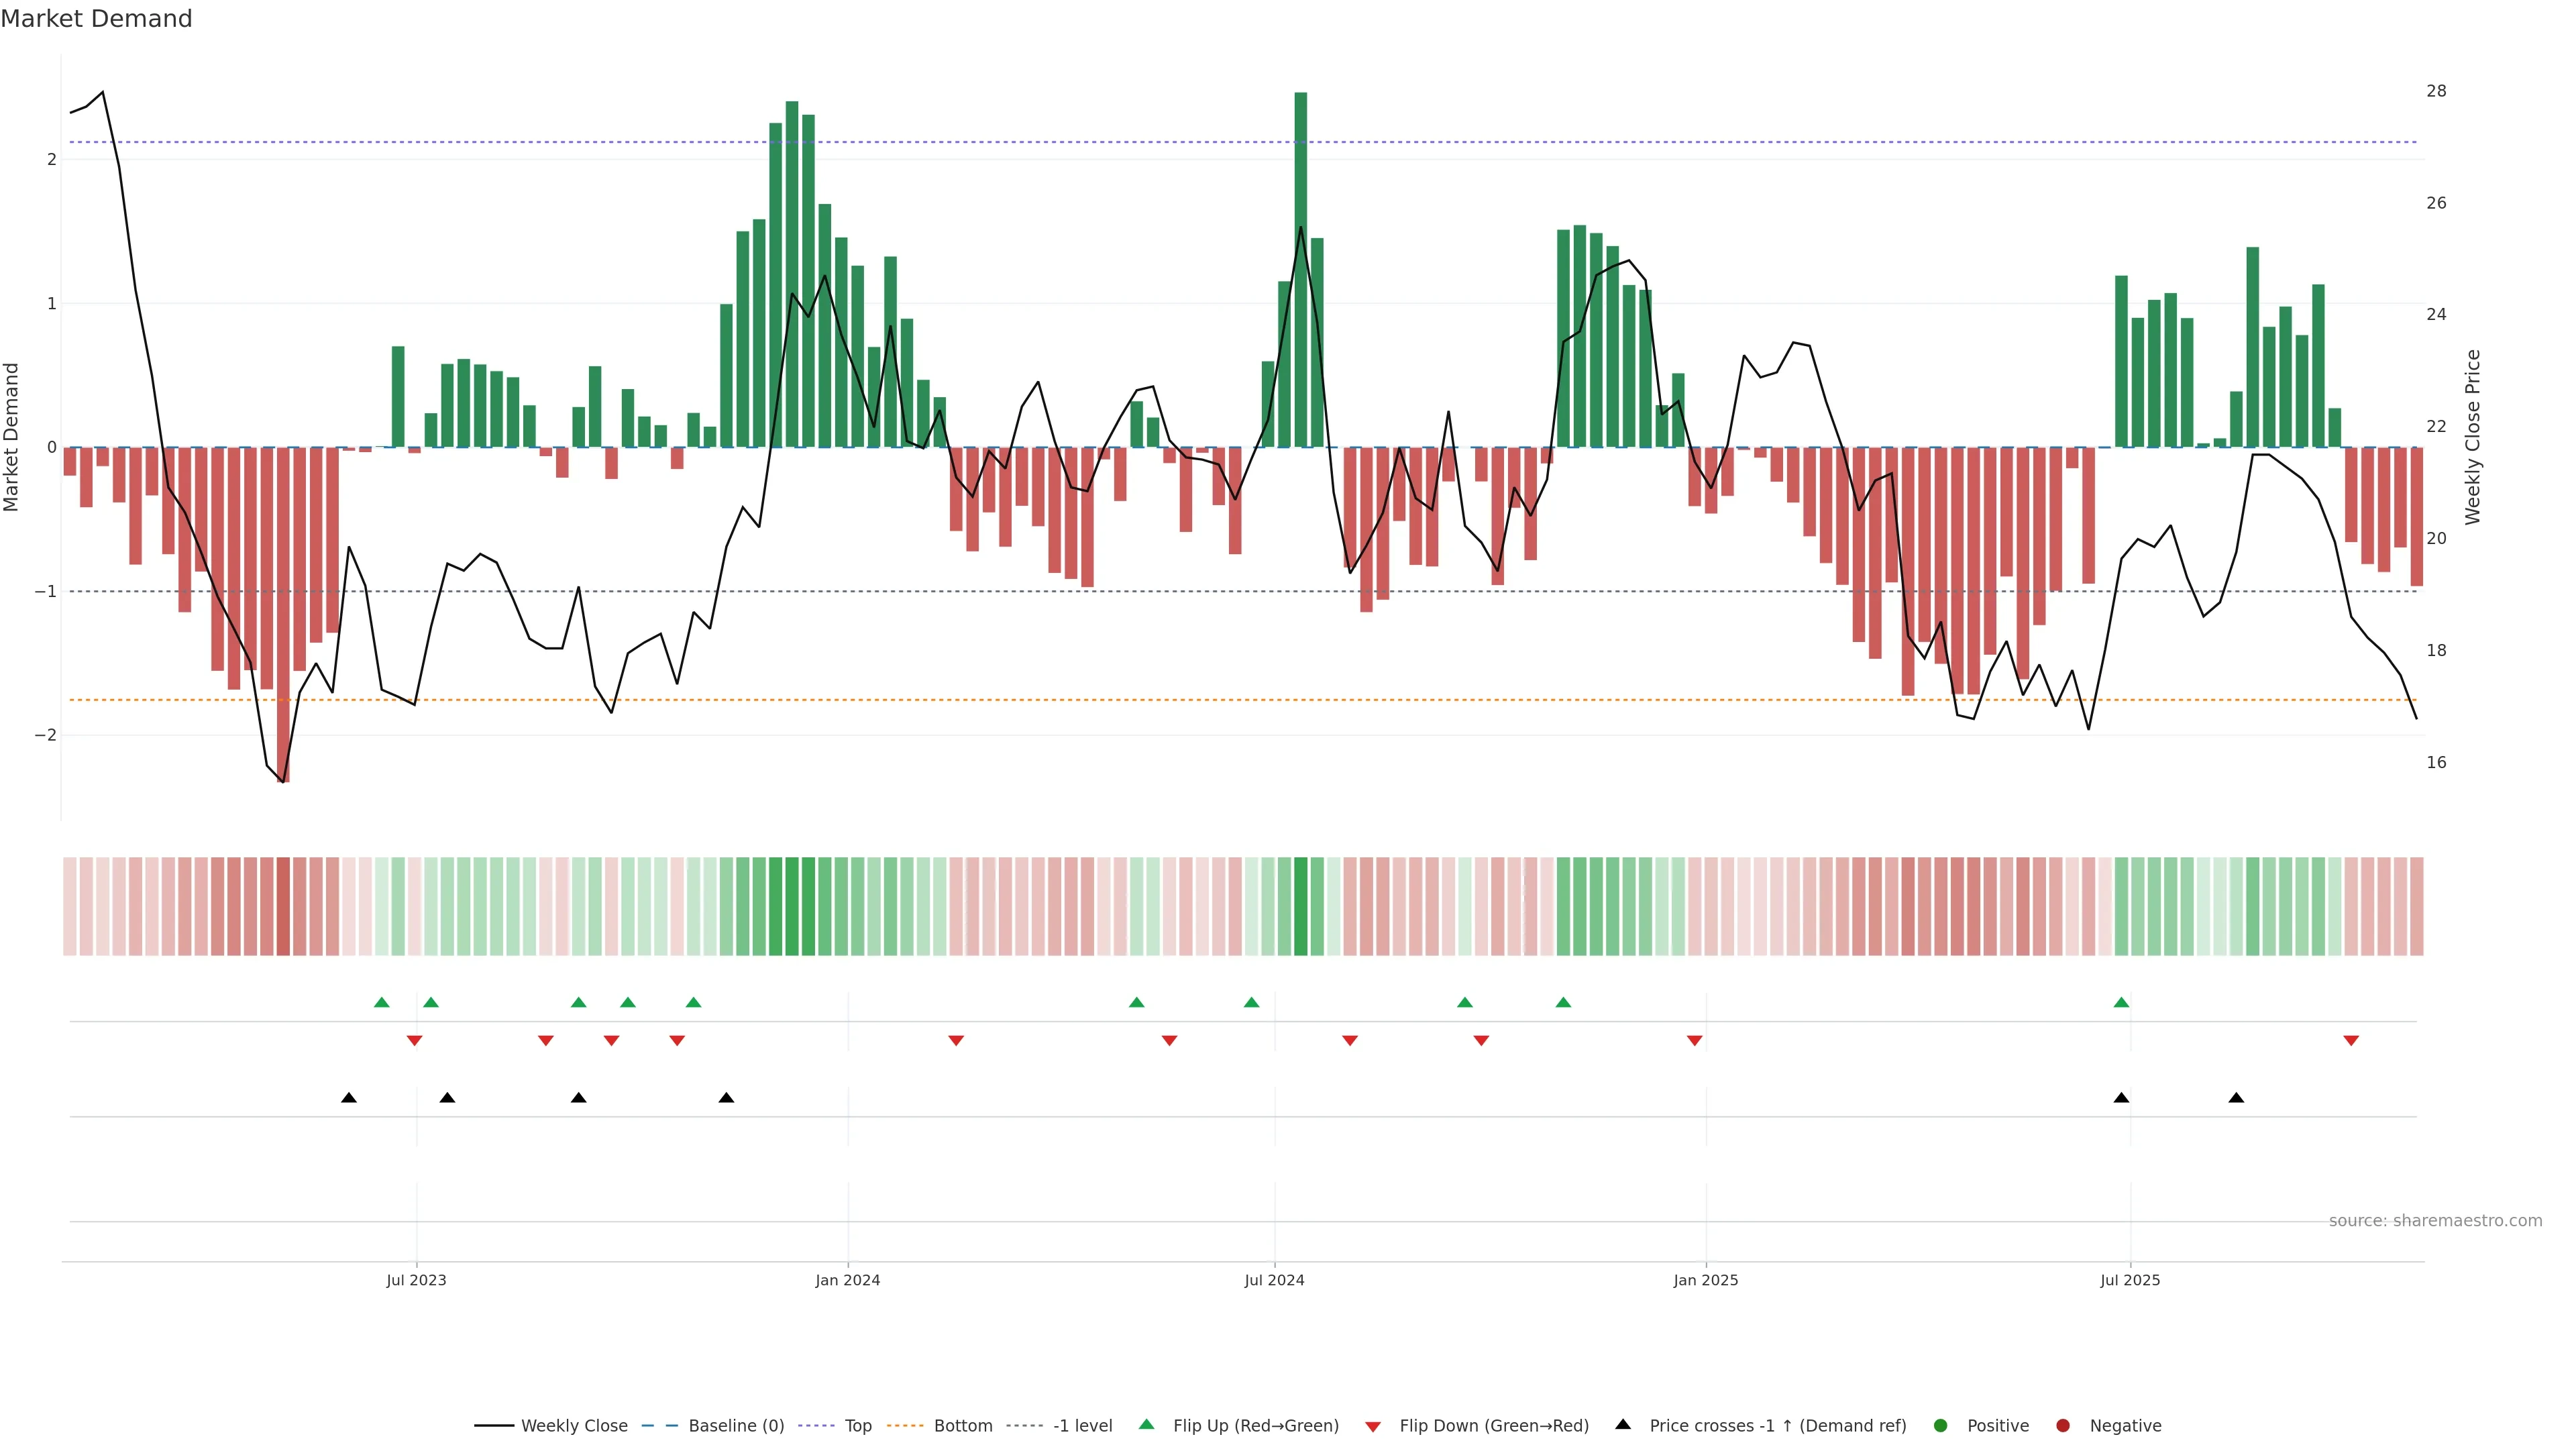Toggle the Weekly Close legend entry

(573, 1426)
